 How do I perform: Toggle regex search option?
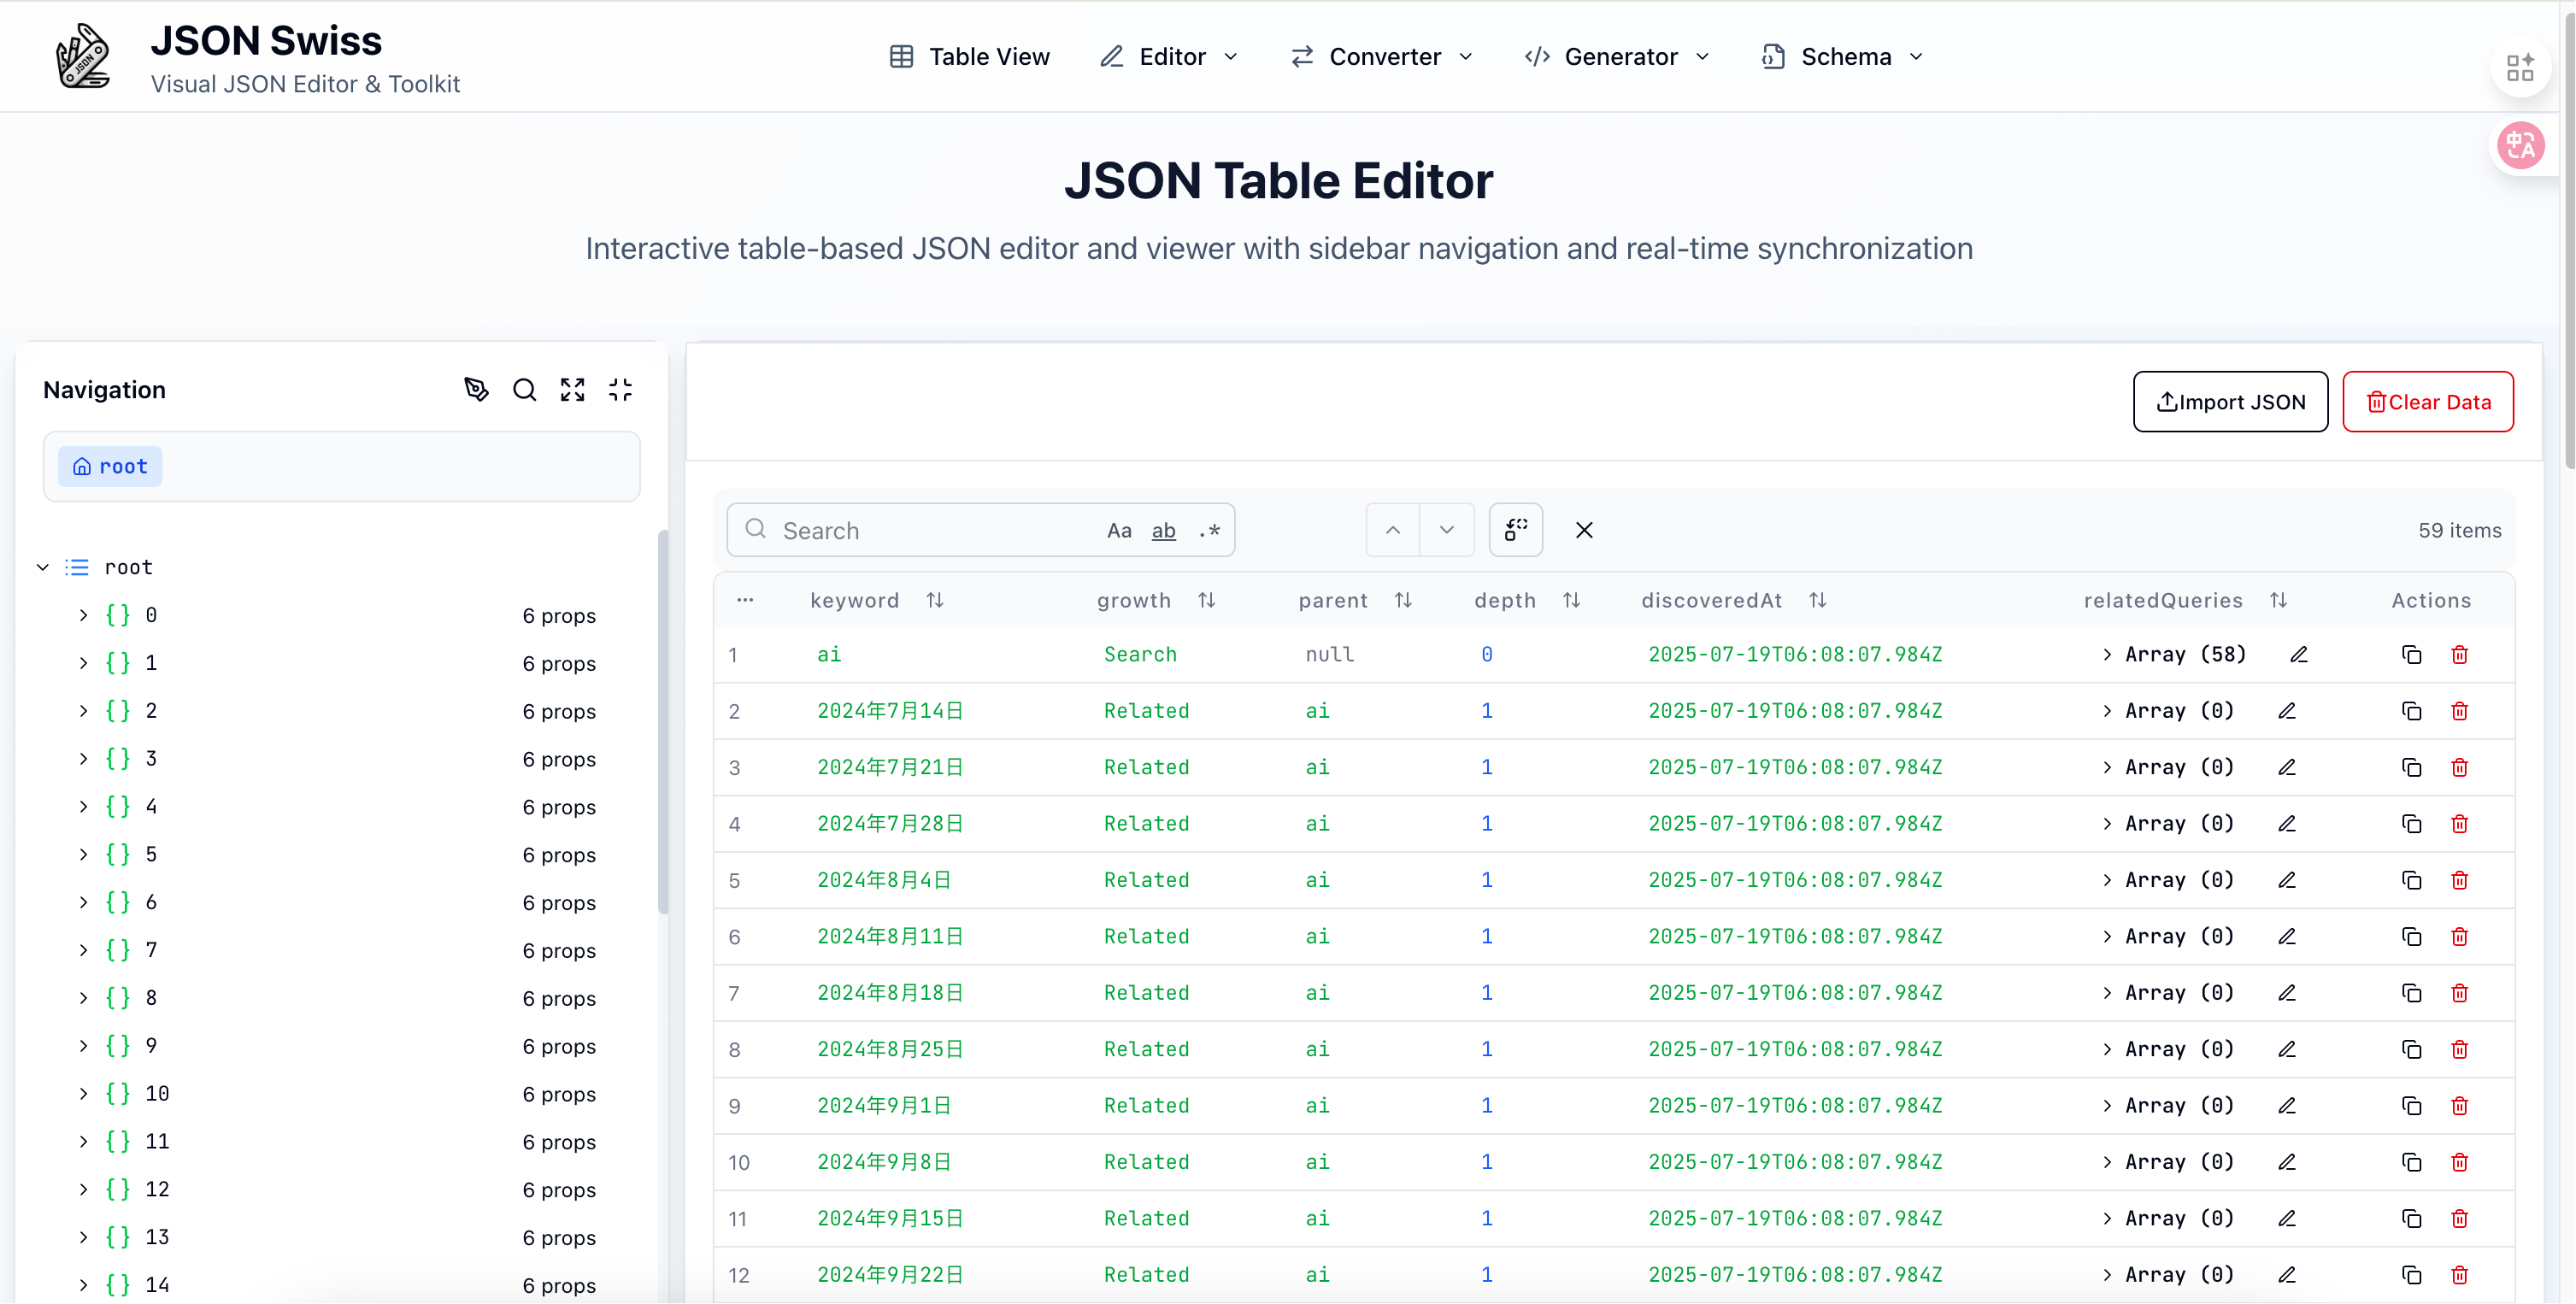pyautogui.click(x=1209, y=531)
